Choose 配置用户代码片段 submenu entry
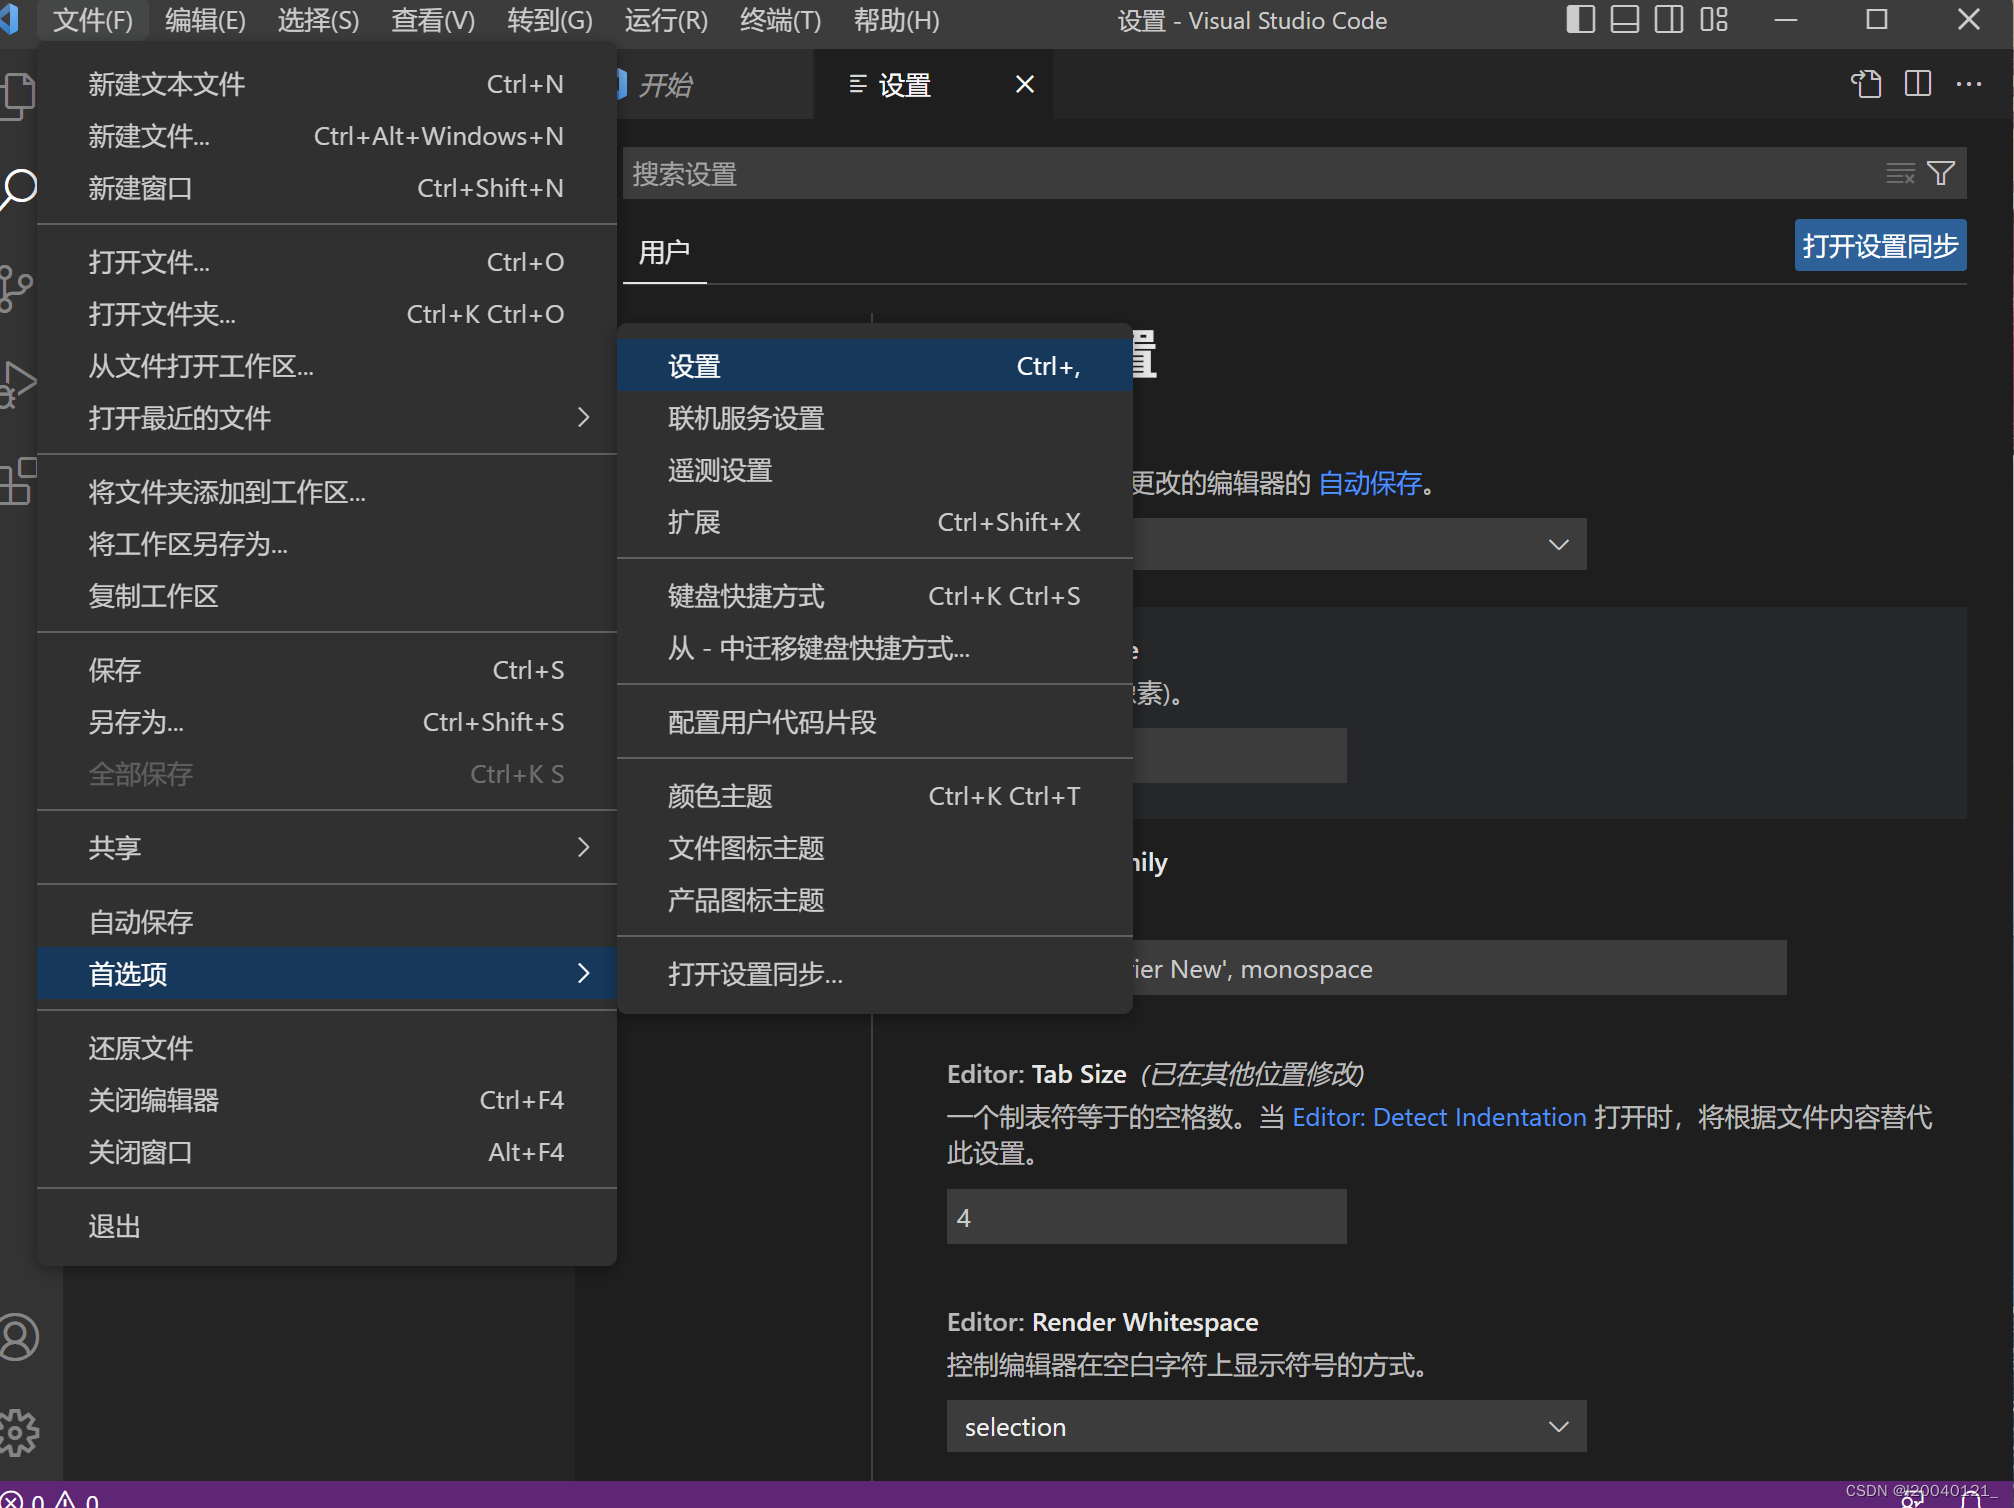Image resolution: width=2014 pixels, height=1508 pixels. coord(874,722)
